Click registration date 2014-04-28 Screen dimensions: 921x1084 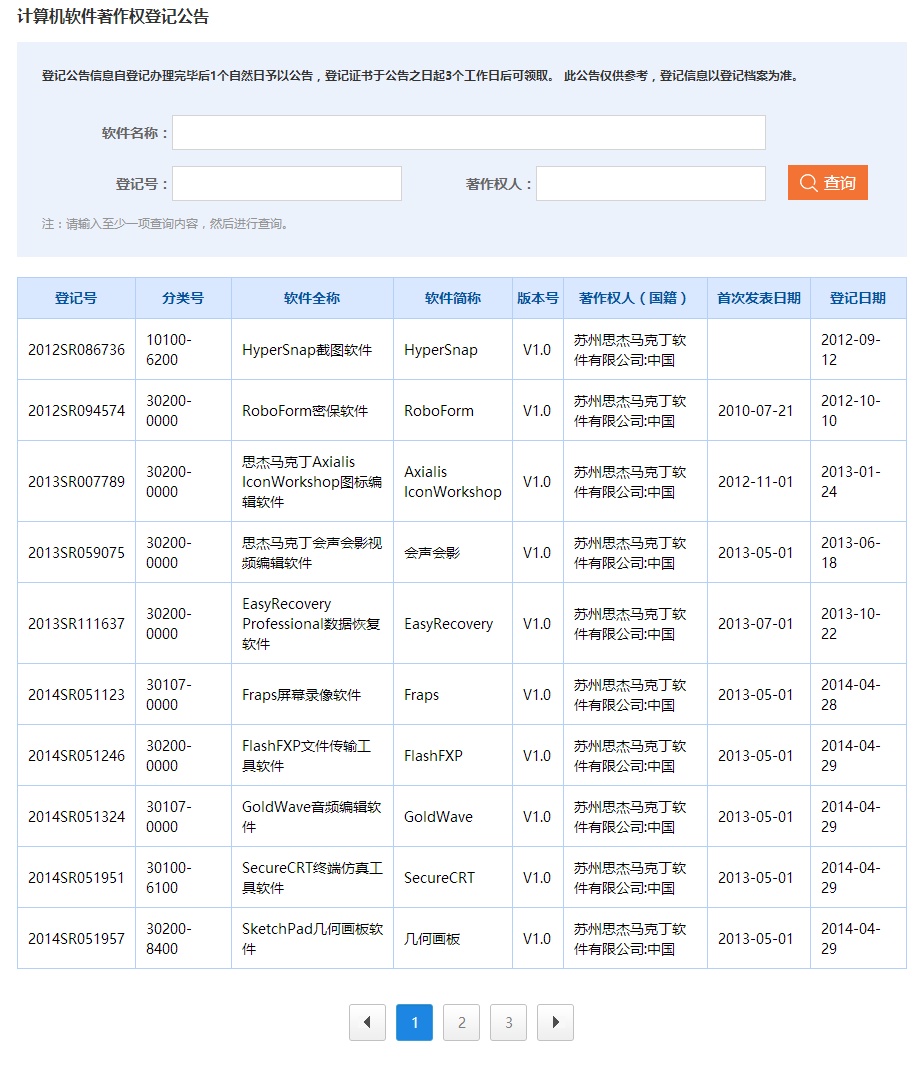click(850, 695)
